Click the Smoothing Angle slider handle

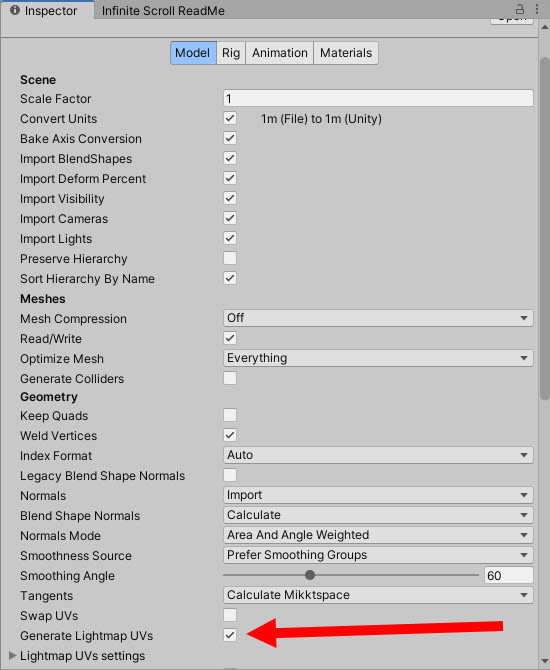pyautogui.click(x=310, y=575)
